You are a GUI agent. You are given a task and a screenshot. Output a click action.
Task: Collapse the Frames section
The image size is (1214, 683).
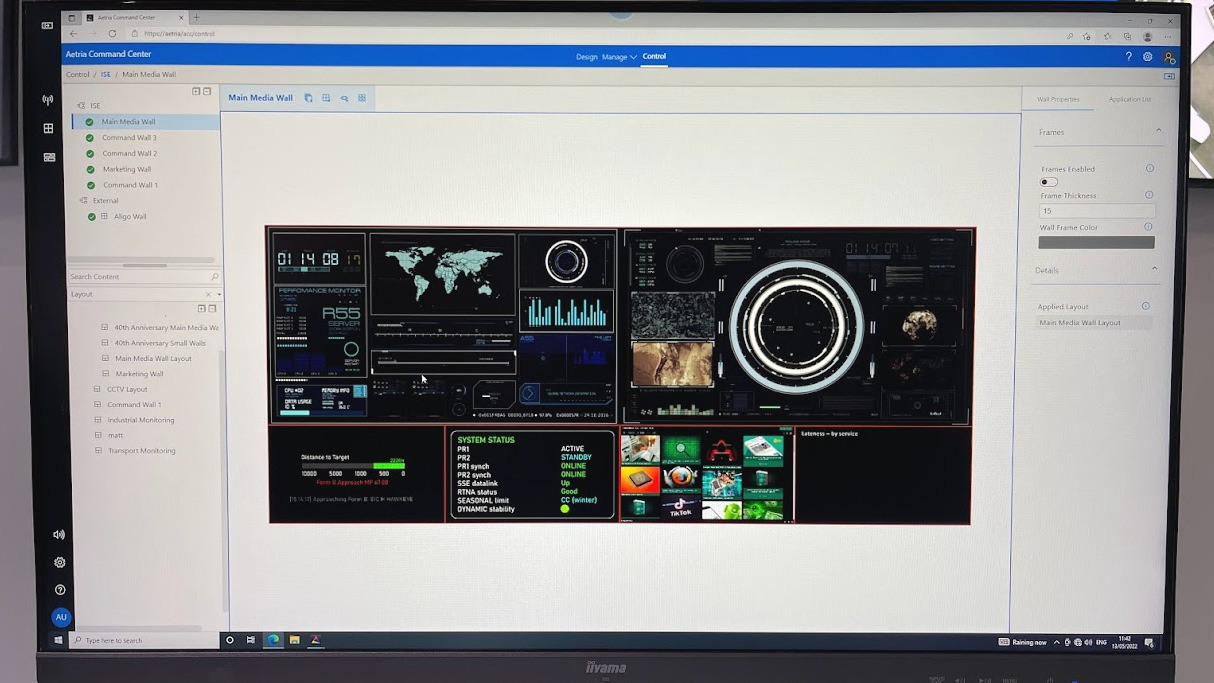[1159, 131]
